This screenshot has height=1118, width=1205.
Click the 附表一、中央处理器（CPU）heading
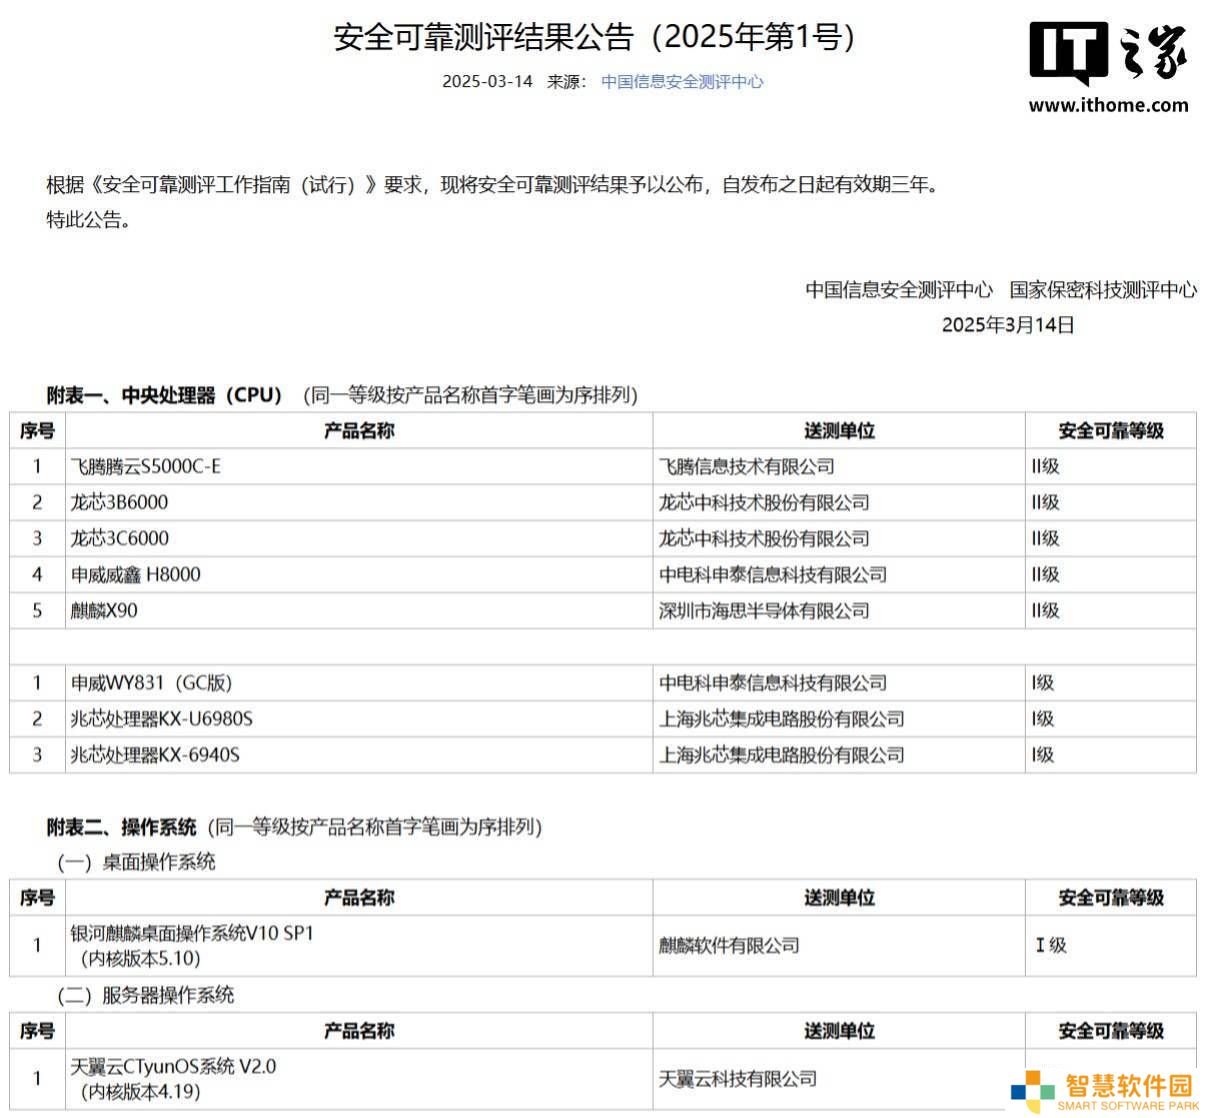point(165,395)
